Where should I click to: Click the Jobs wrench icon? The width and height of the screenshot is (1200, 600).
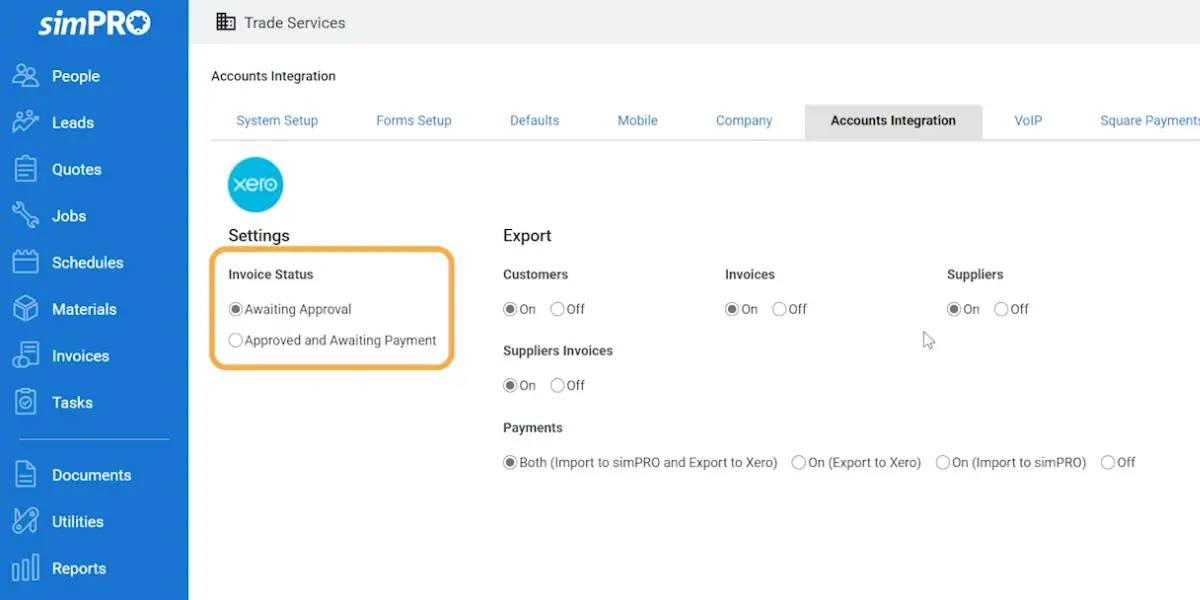coord(25,216)
